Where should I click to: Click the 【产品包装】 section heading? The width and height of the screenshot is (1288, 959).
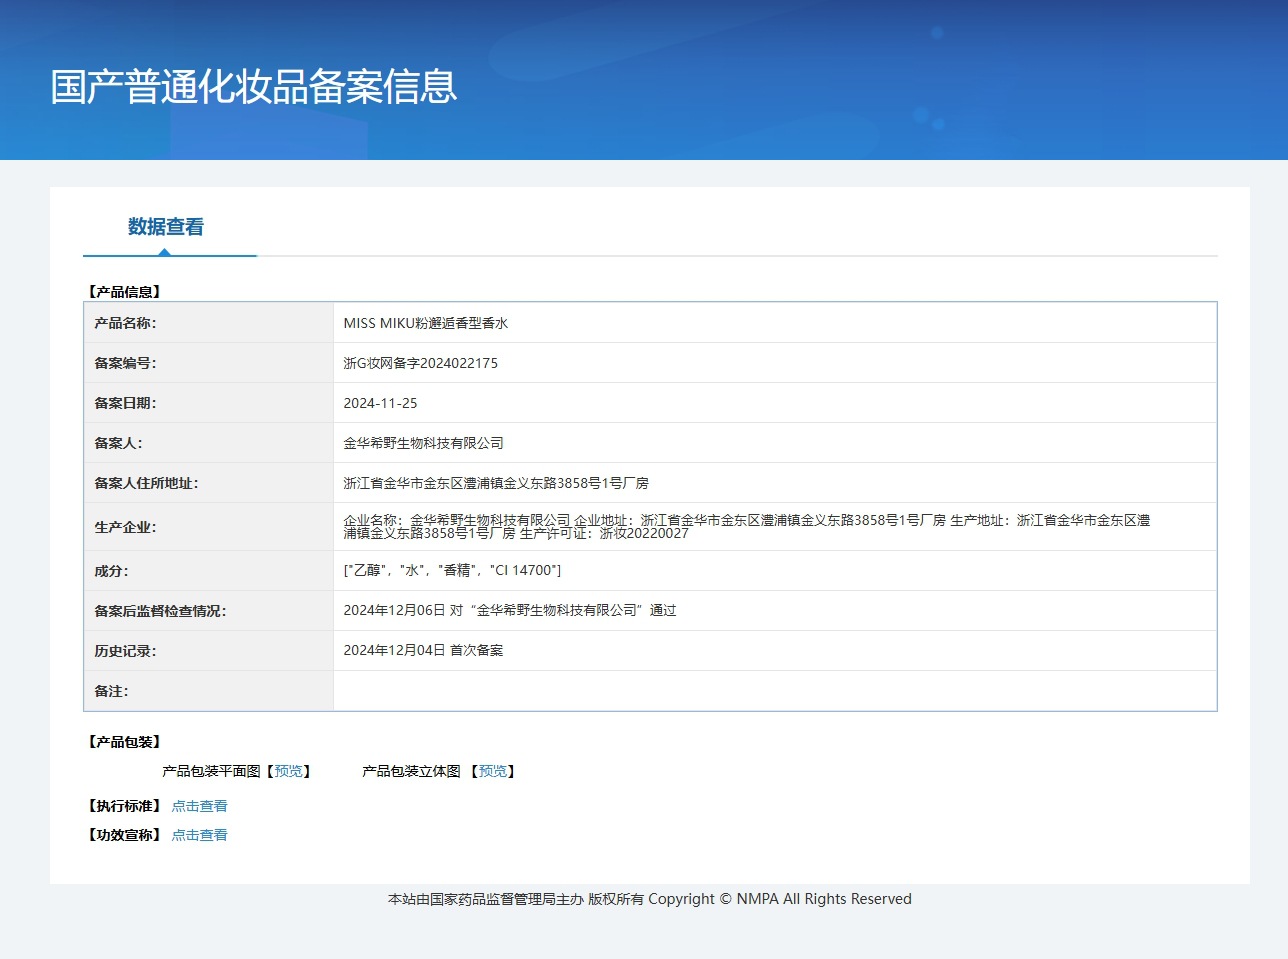(125, 742)
